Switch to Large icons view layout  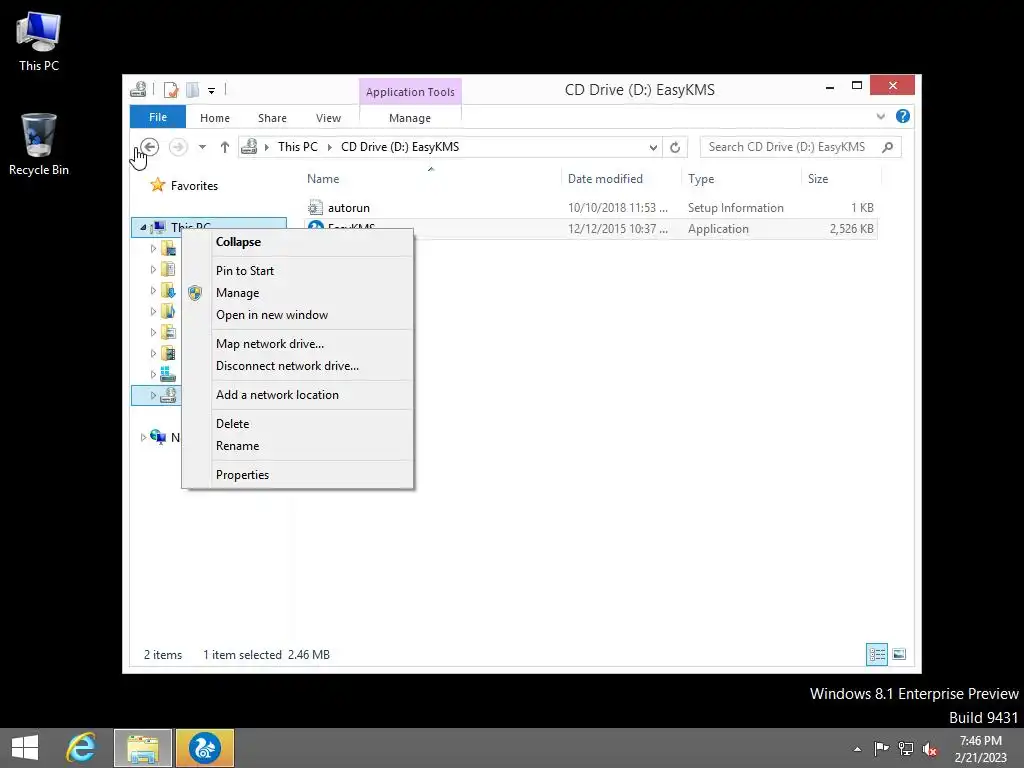click(899, 654)
